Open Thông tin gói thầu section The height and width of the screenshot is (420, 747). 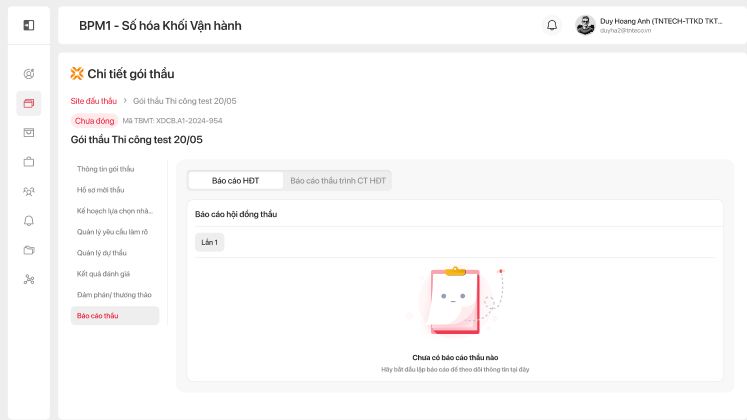pyautogui.click(x=105, y=169)
